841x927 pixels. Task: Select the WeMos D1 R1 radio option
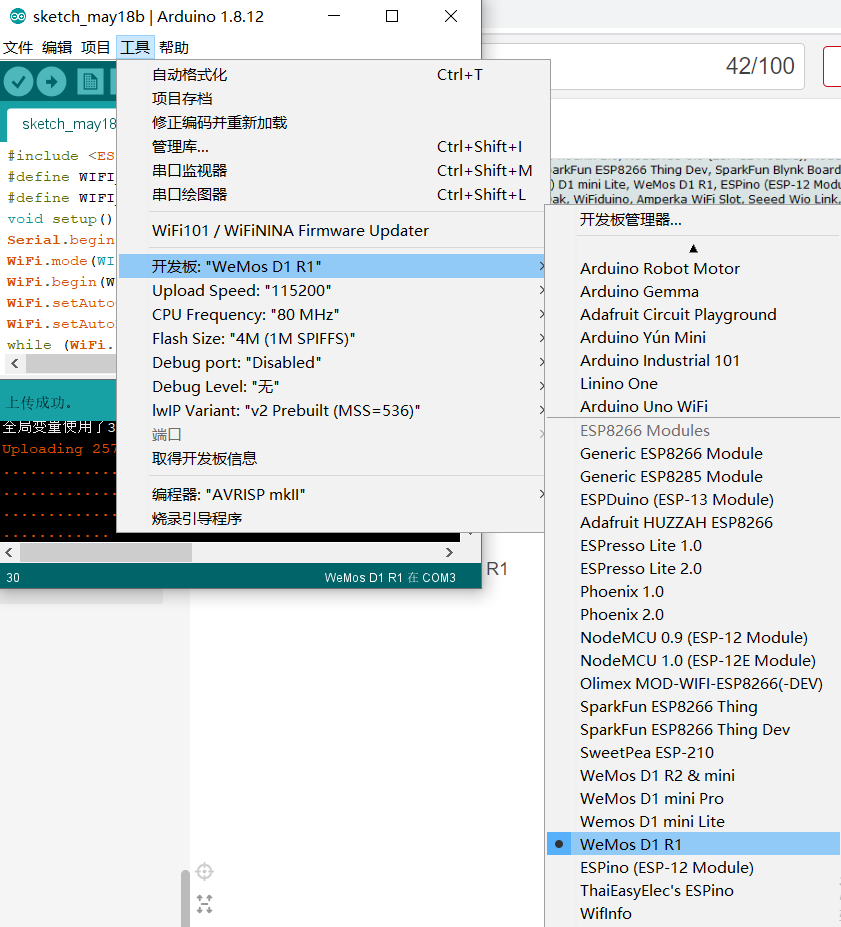pyautogui.click(x=693, y=844)
